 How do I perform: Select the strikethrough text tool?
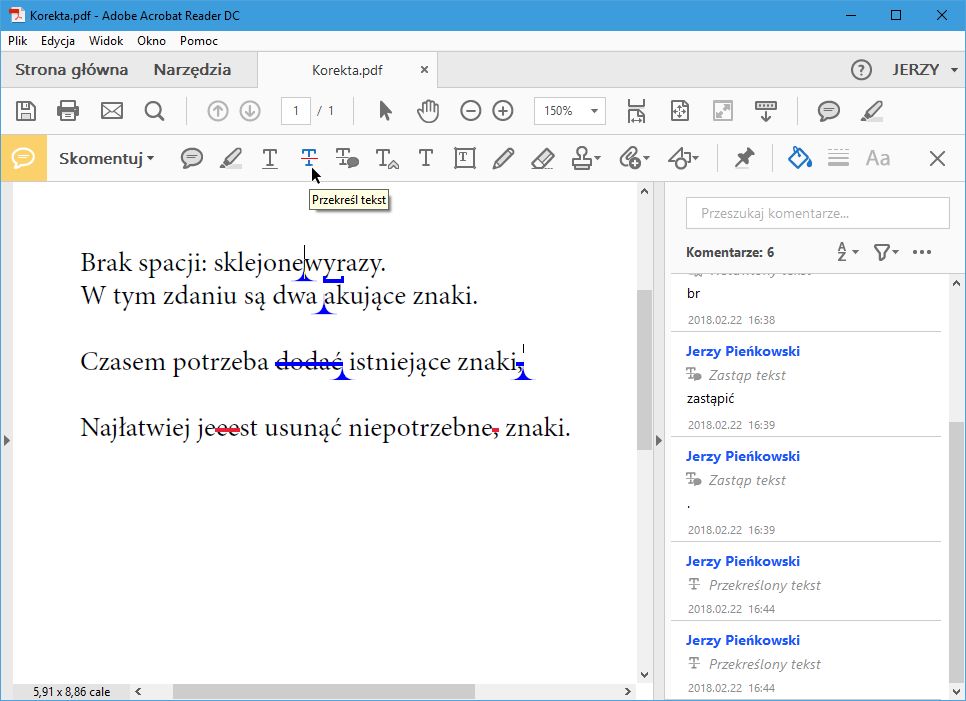[309, 158]
